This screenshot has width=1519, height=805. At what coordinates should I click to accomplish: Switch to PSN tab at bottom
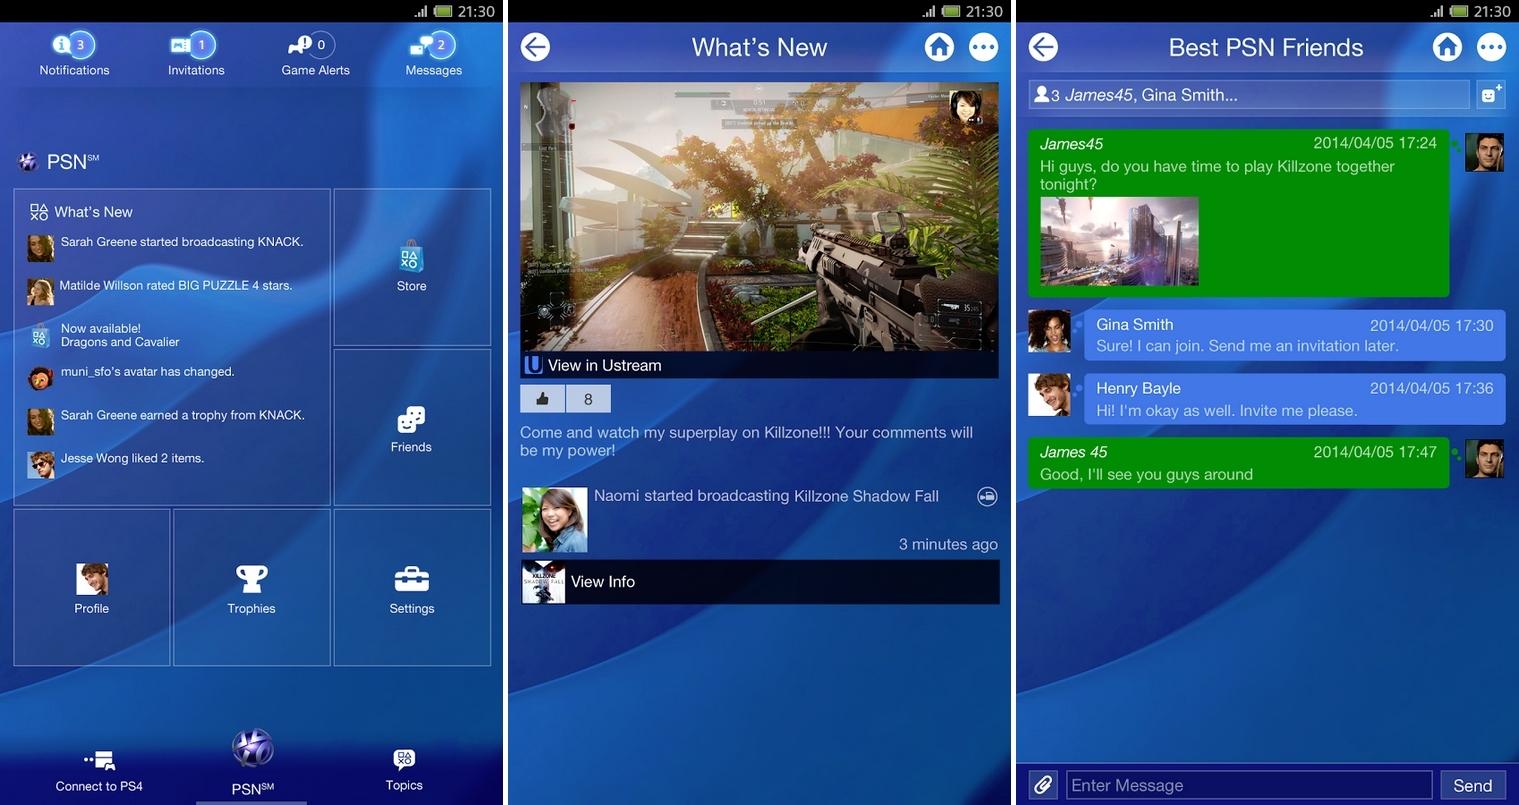pyautogui.click(x=252, y=763)
